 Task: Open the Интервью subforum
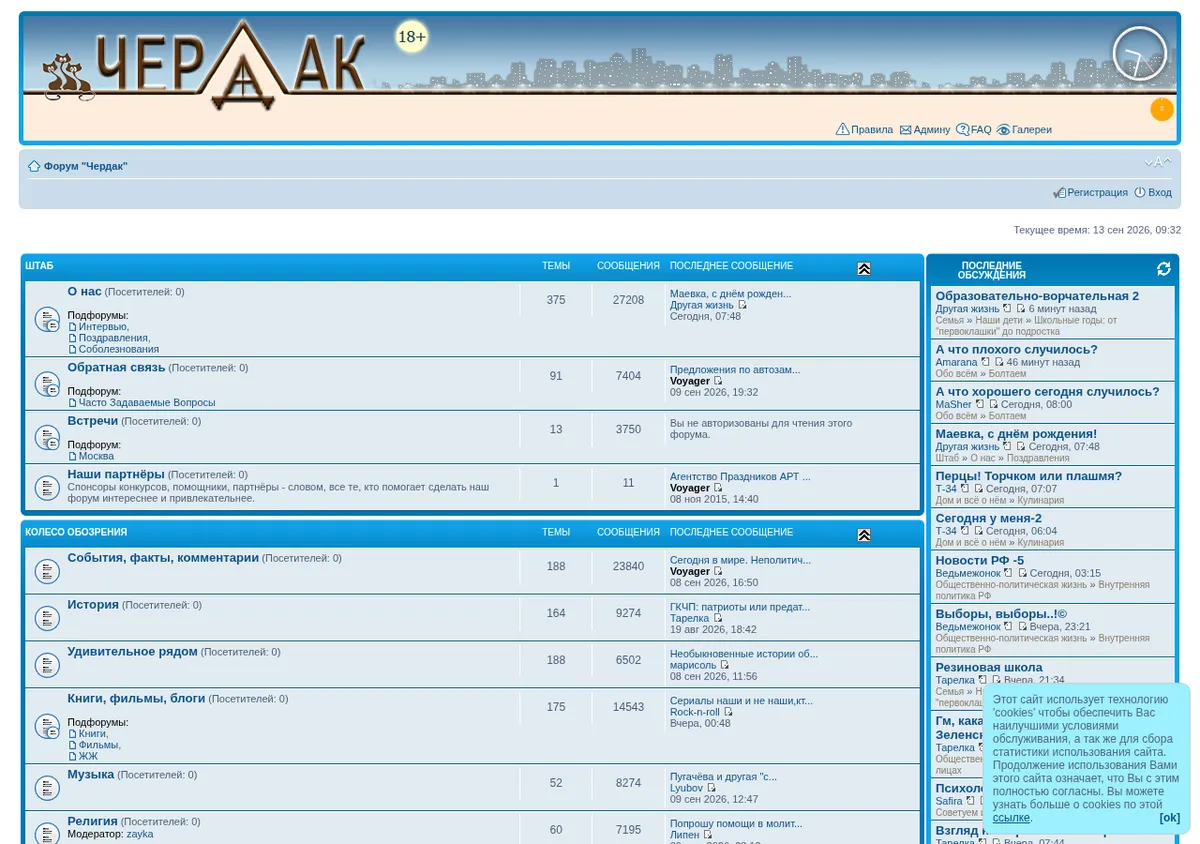pyautogui.click(x=102, y=327)
